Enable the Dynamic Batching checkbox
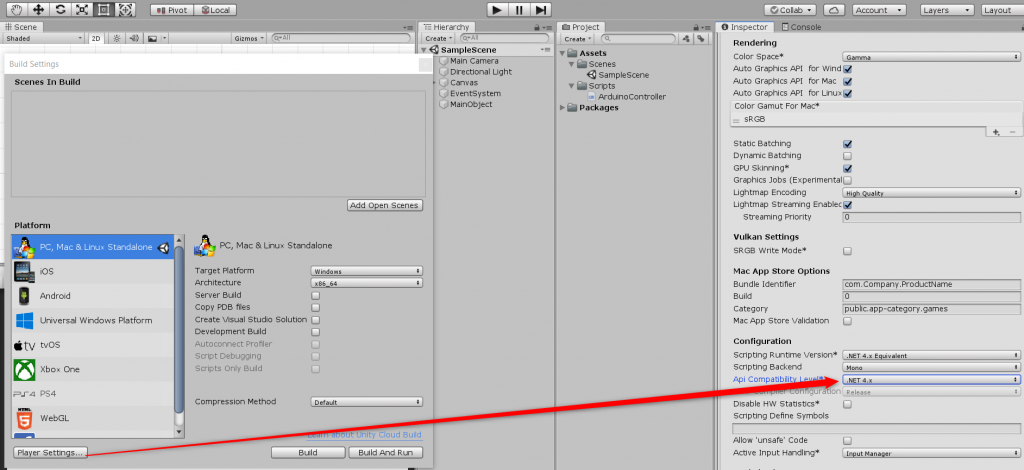The height and width of the screenshot is (470, 1024). (848, 156)
